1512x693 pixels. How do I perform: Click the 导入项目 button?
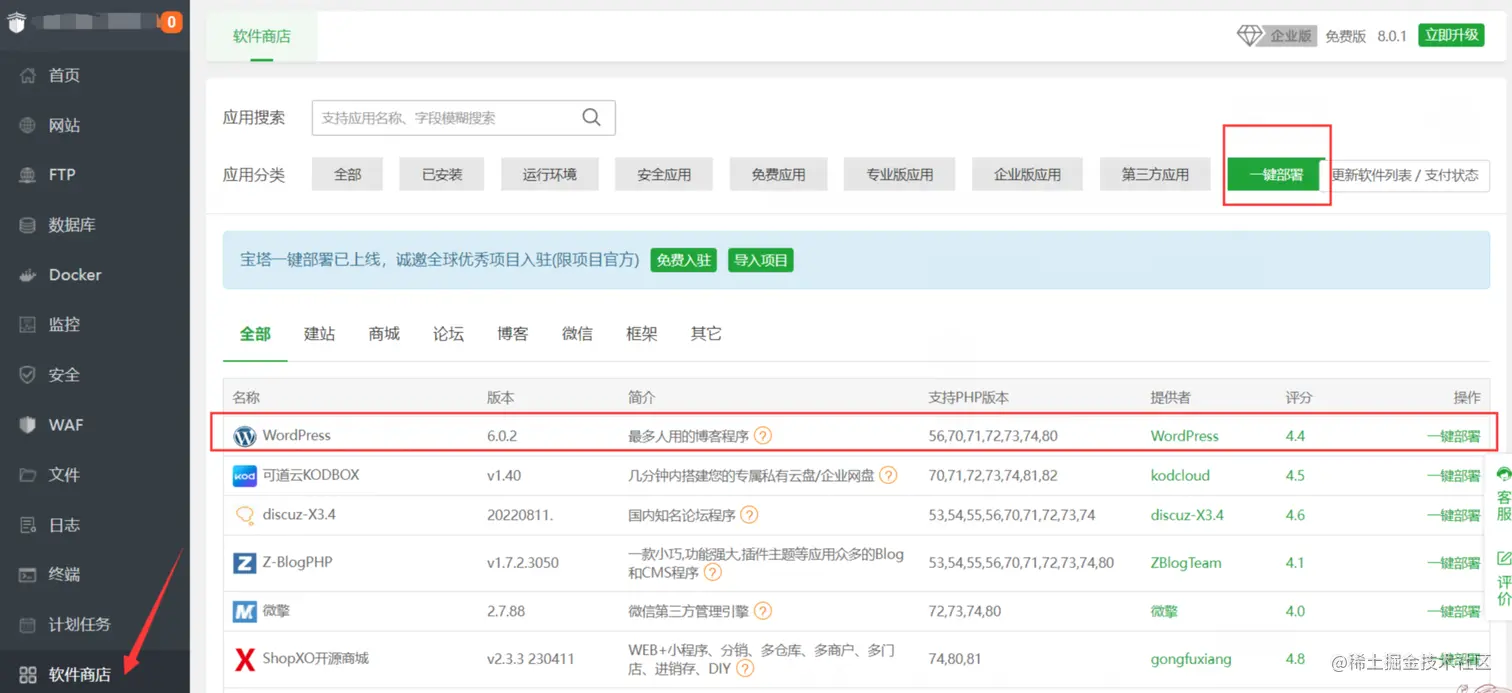pos(761,261)
